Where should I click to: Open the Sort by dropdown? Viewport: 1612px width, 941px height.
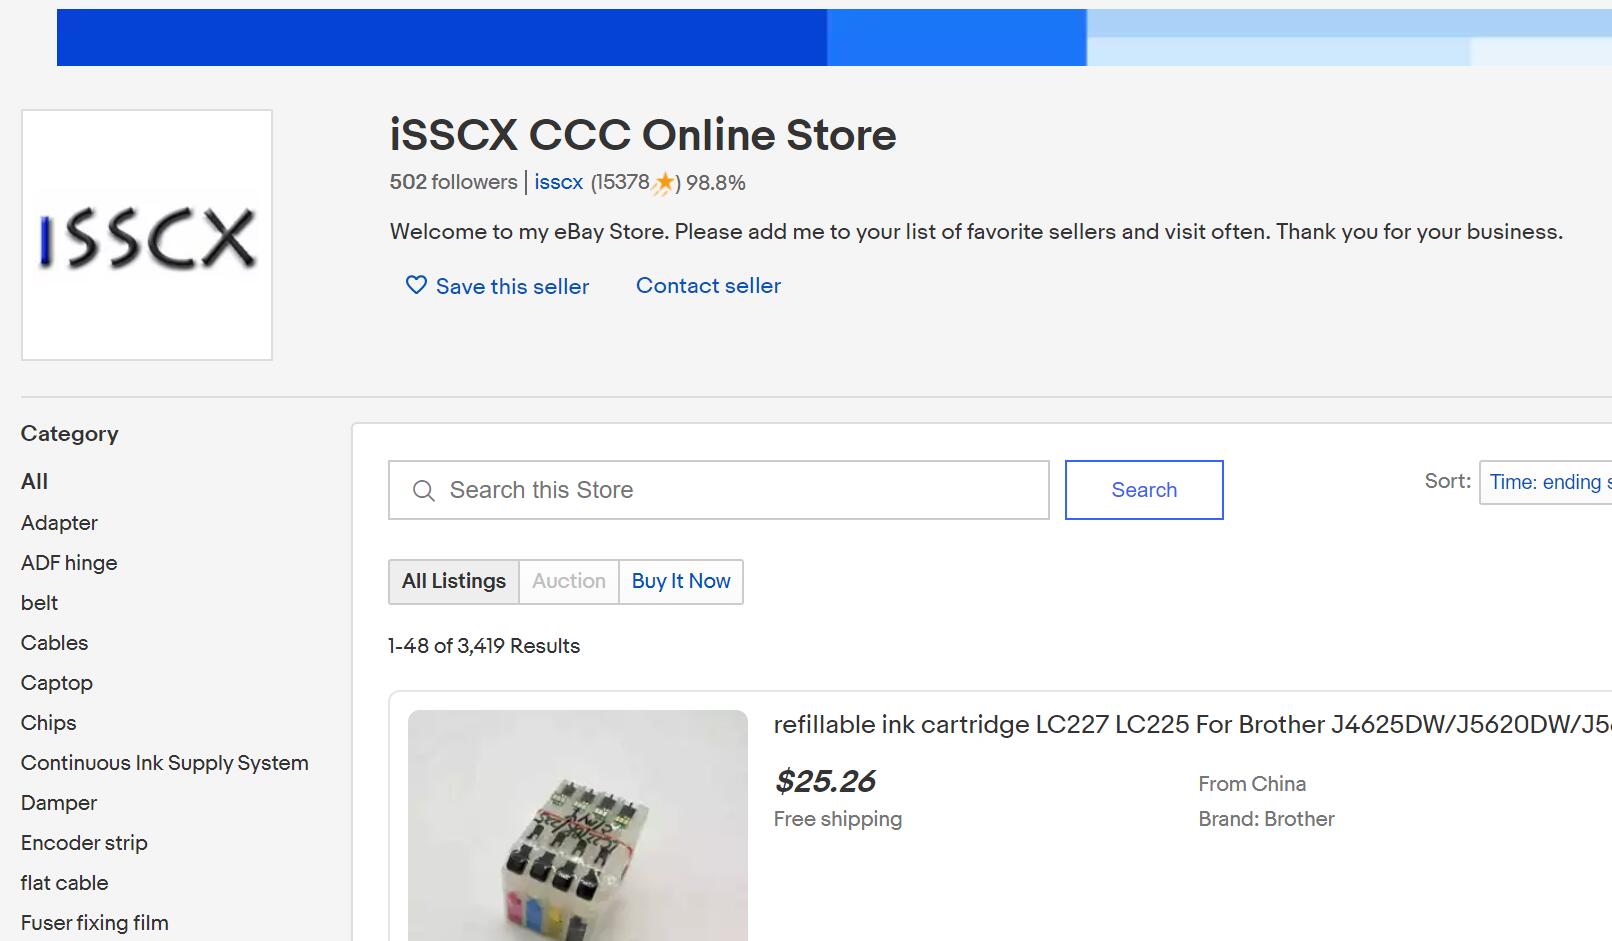point(1546,482)
